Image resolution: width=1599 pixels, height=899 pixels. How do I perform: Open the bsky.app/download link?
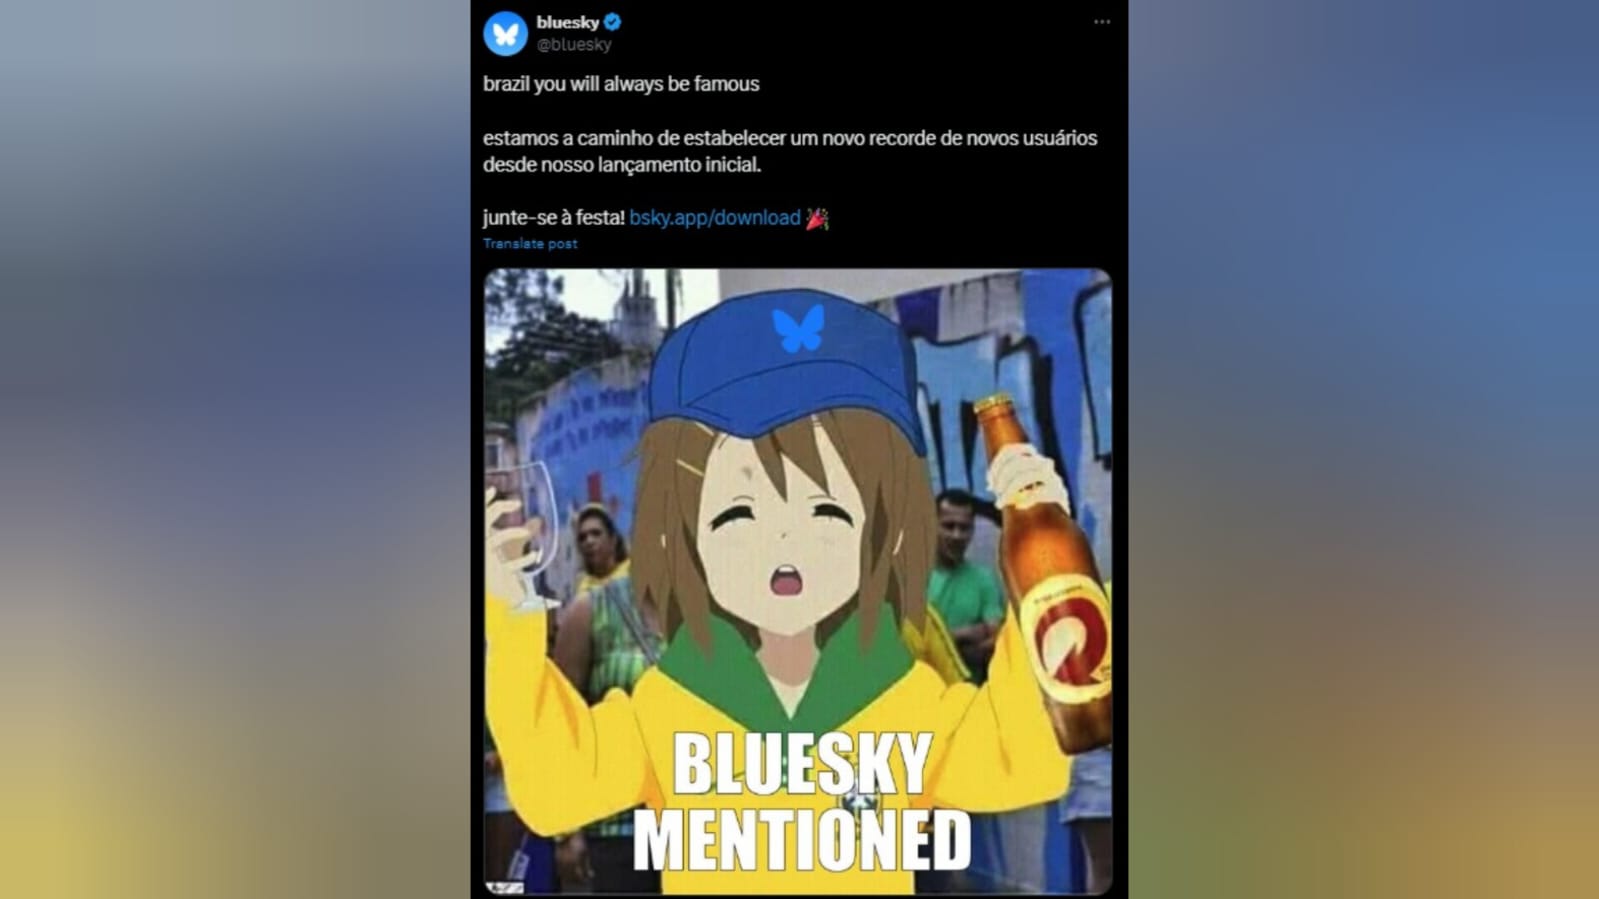(715, 218)
